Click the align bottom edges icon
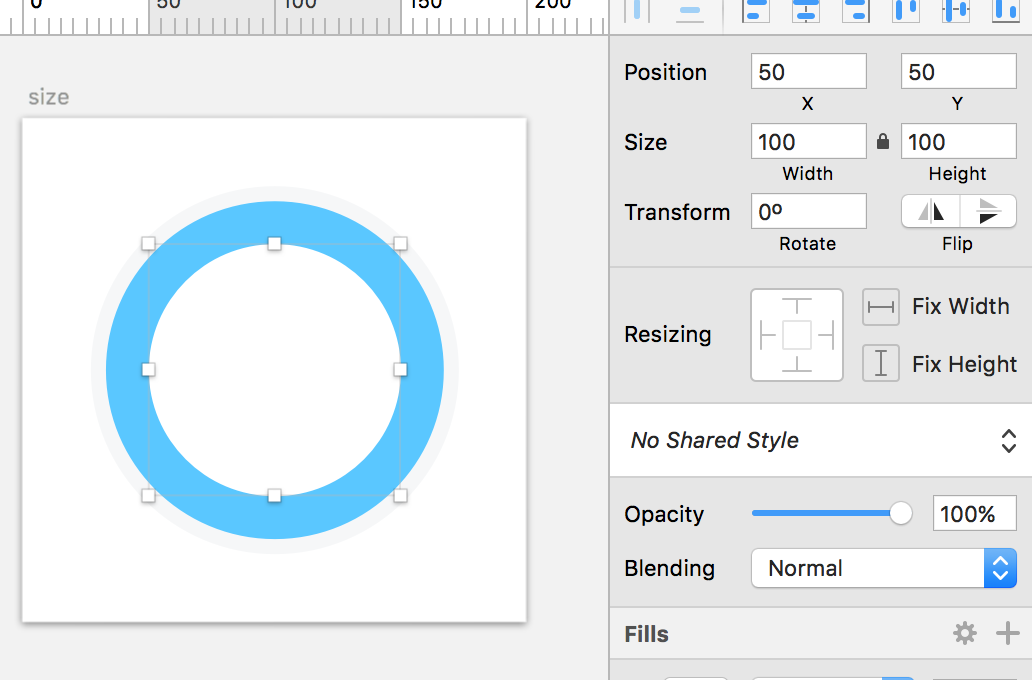 (x=1004, y=10)
